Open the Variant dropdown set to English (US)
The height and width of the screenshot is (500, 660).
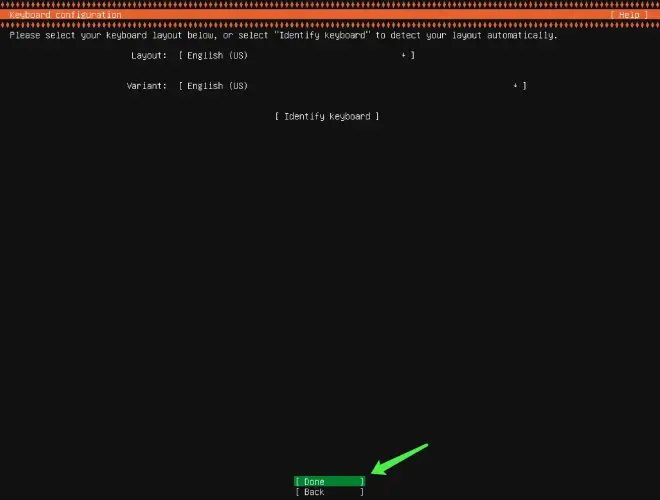point(352,86)
